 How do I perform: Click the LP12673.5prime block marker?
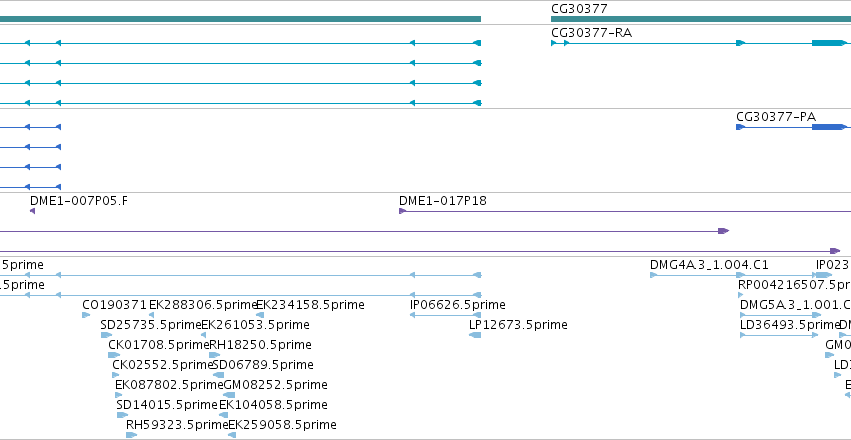(475, 335)
